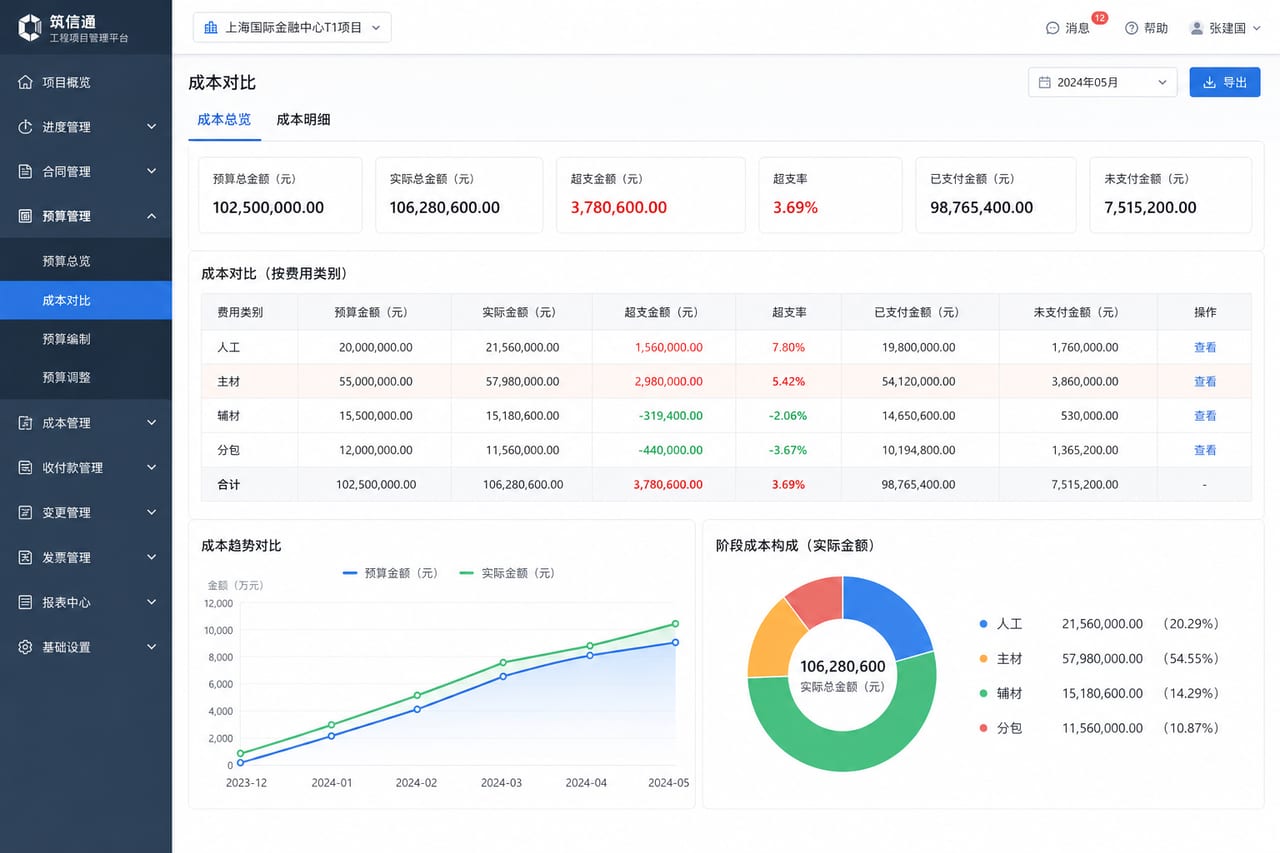Click the -440,000.00 overrun value

click(670, 450)
